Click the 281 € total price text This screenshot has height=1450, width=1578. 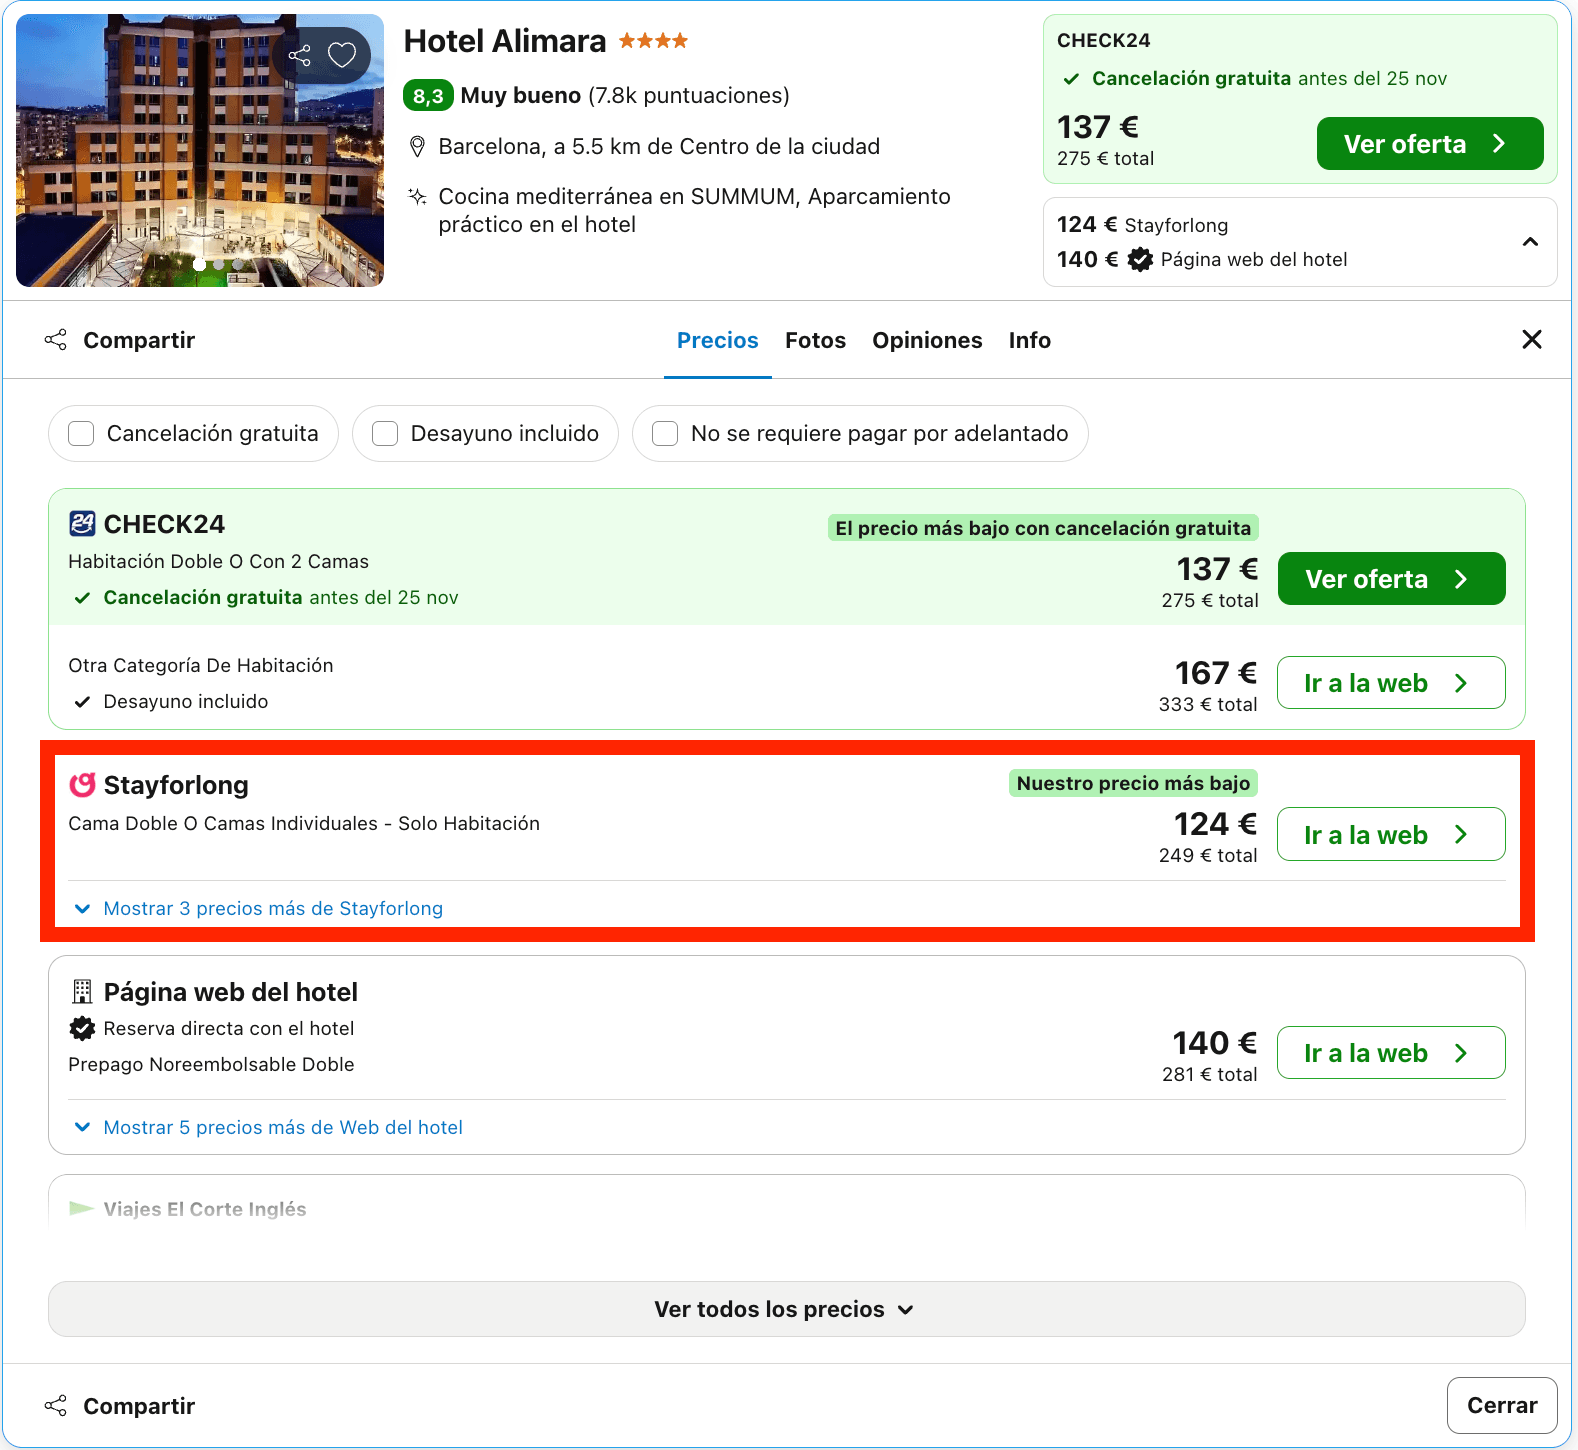tap(1210, 1075)
